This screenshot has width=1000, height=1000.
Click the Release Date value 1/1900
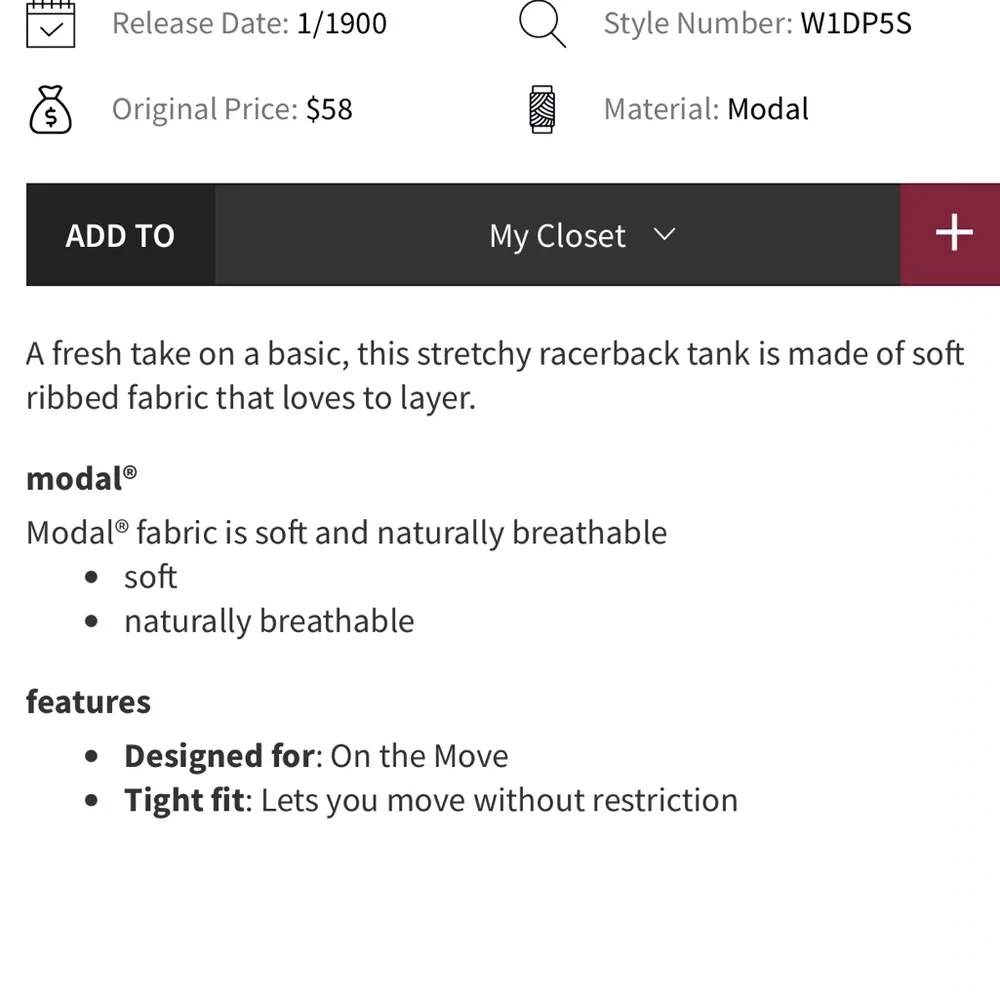point(342,24)
